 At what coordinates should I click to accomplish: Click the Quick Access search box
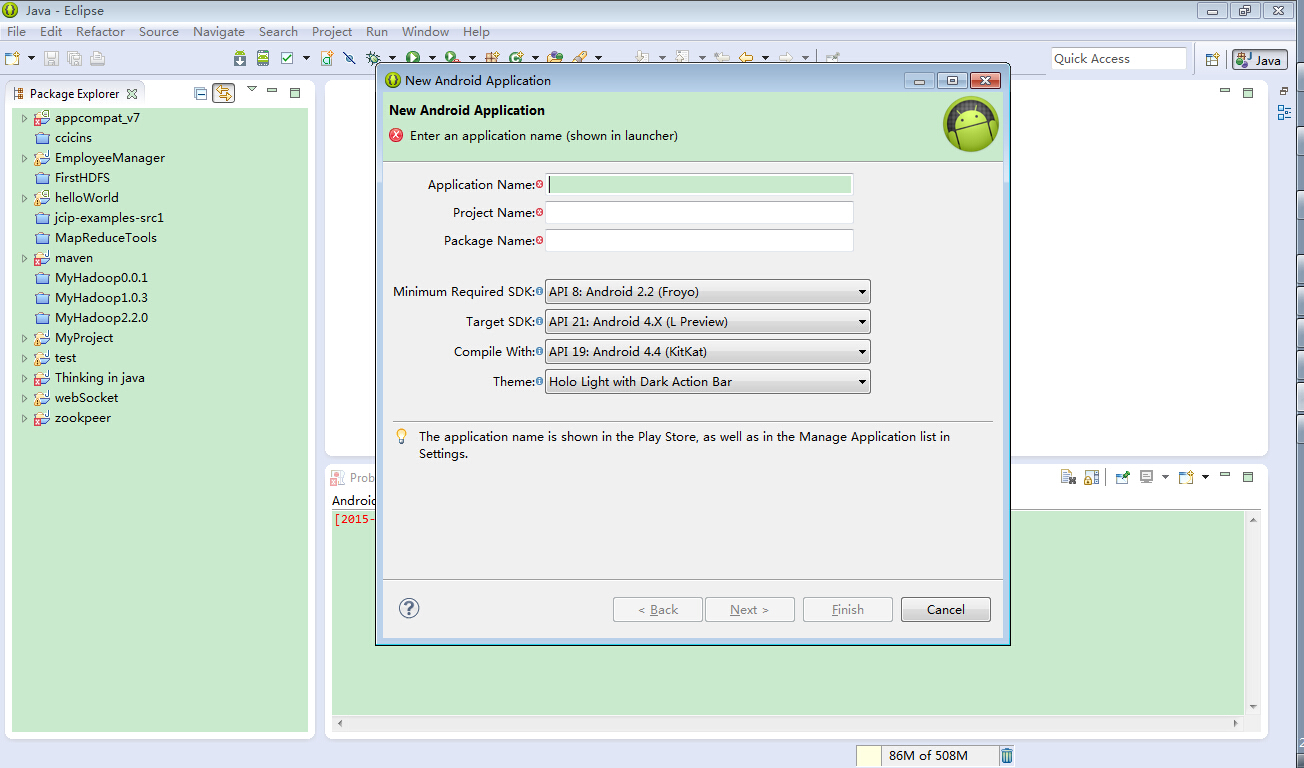point(1118,59)
